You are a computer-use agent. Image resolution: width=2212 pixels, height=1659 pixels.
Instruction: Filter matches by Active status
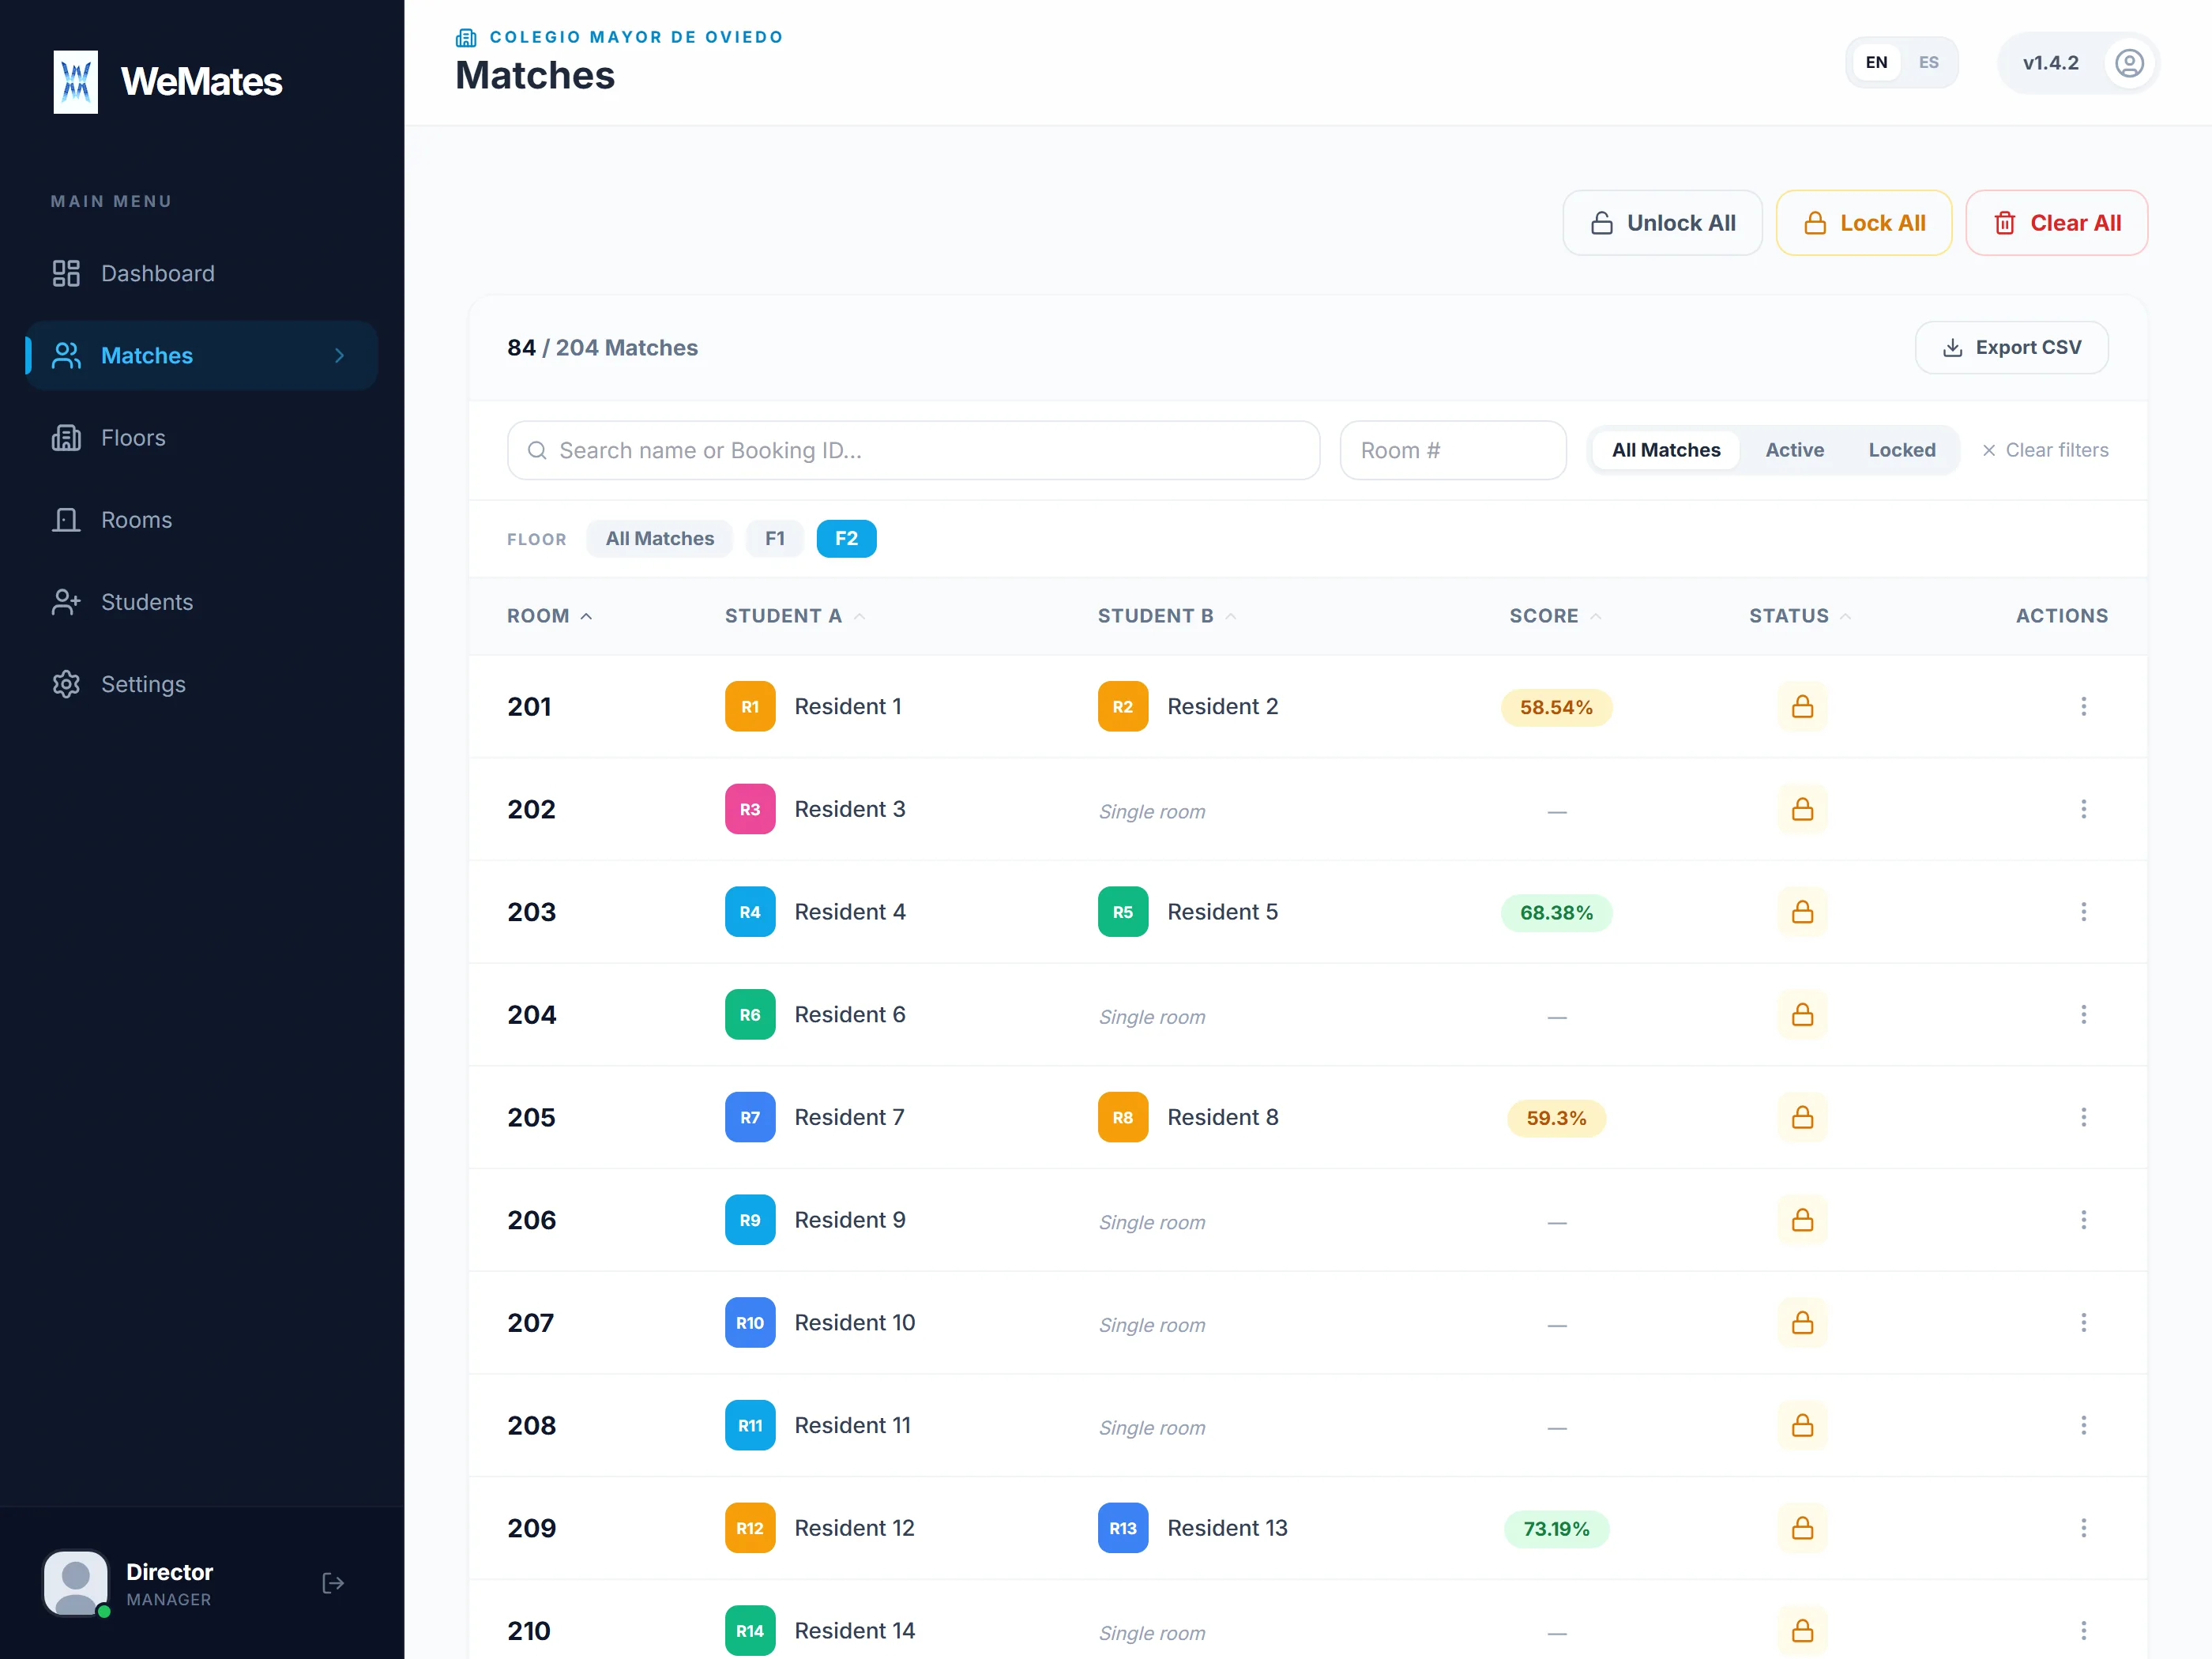point(1794,450)
